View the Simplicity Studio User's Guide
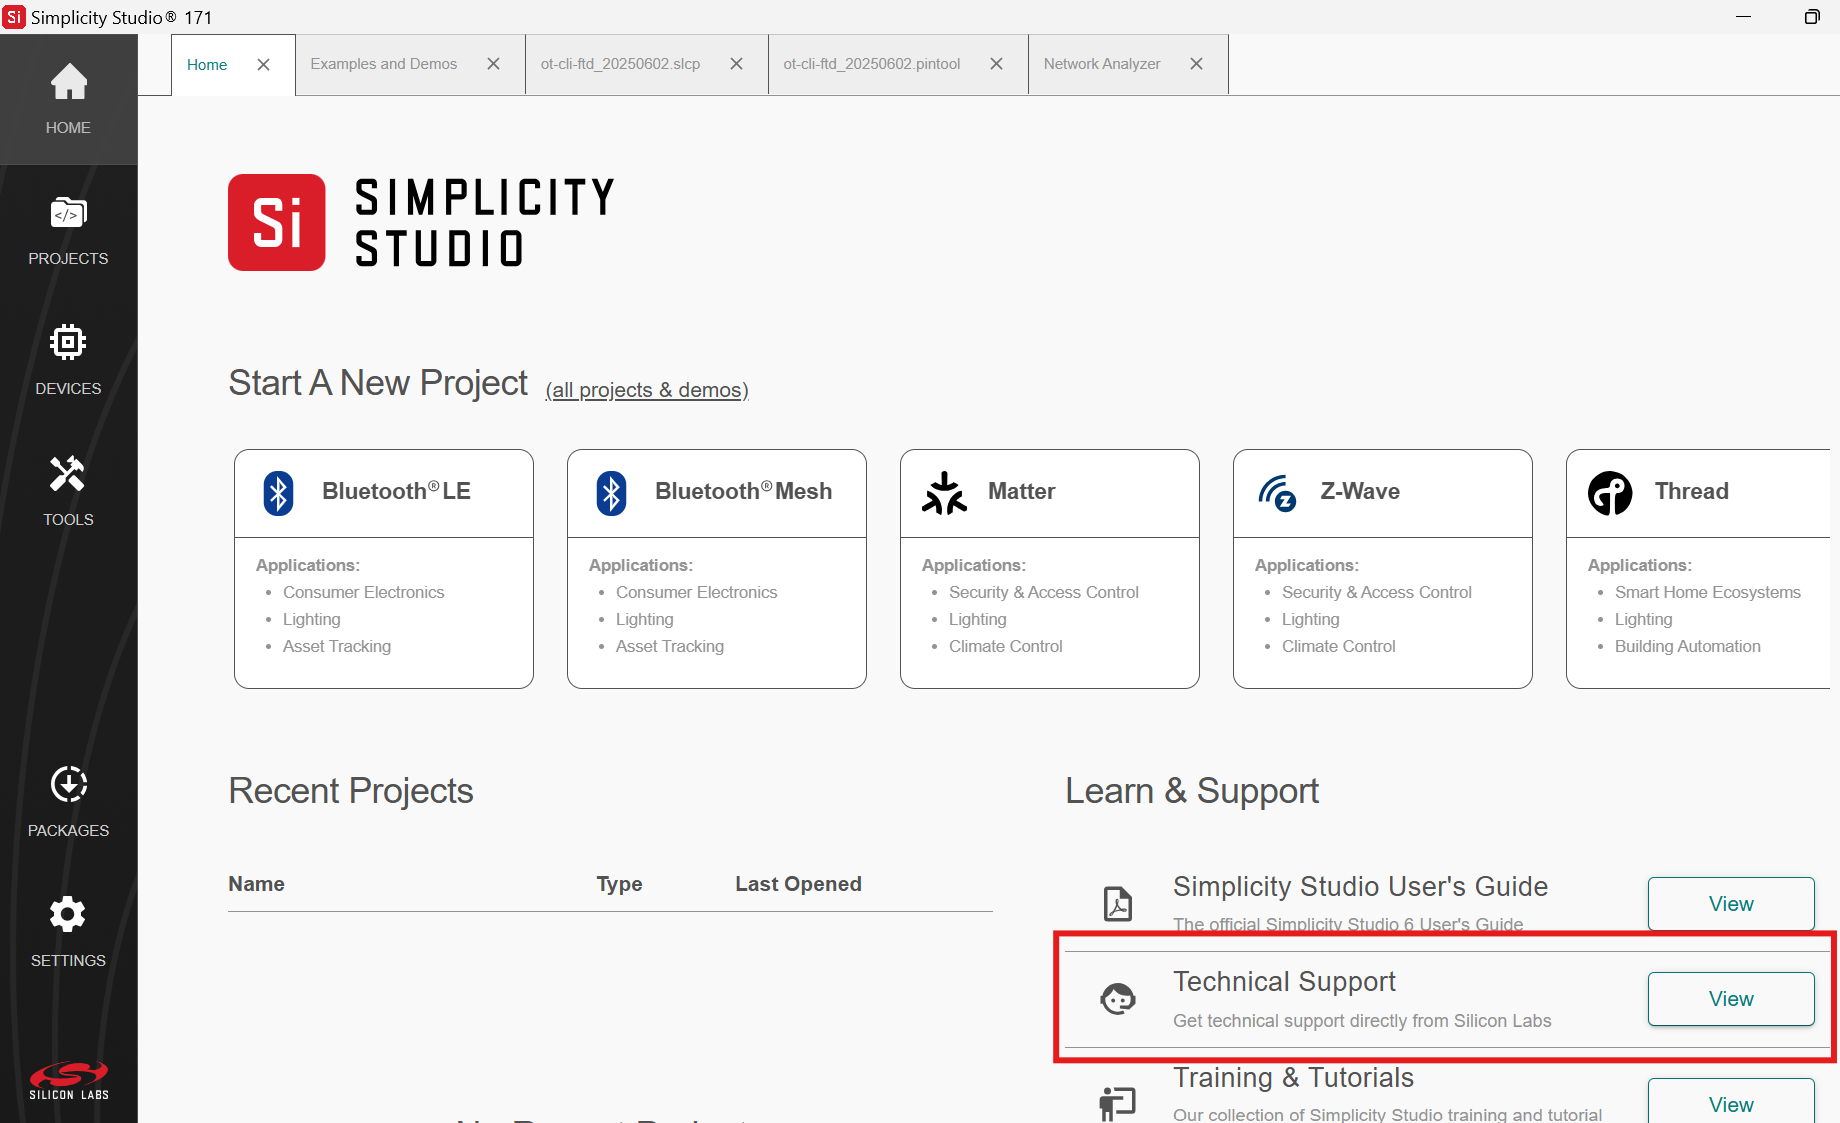This screenshot has width=1840, height=1123. point(1730,904)
